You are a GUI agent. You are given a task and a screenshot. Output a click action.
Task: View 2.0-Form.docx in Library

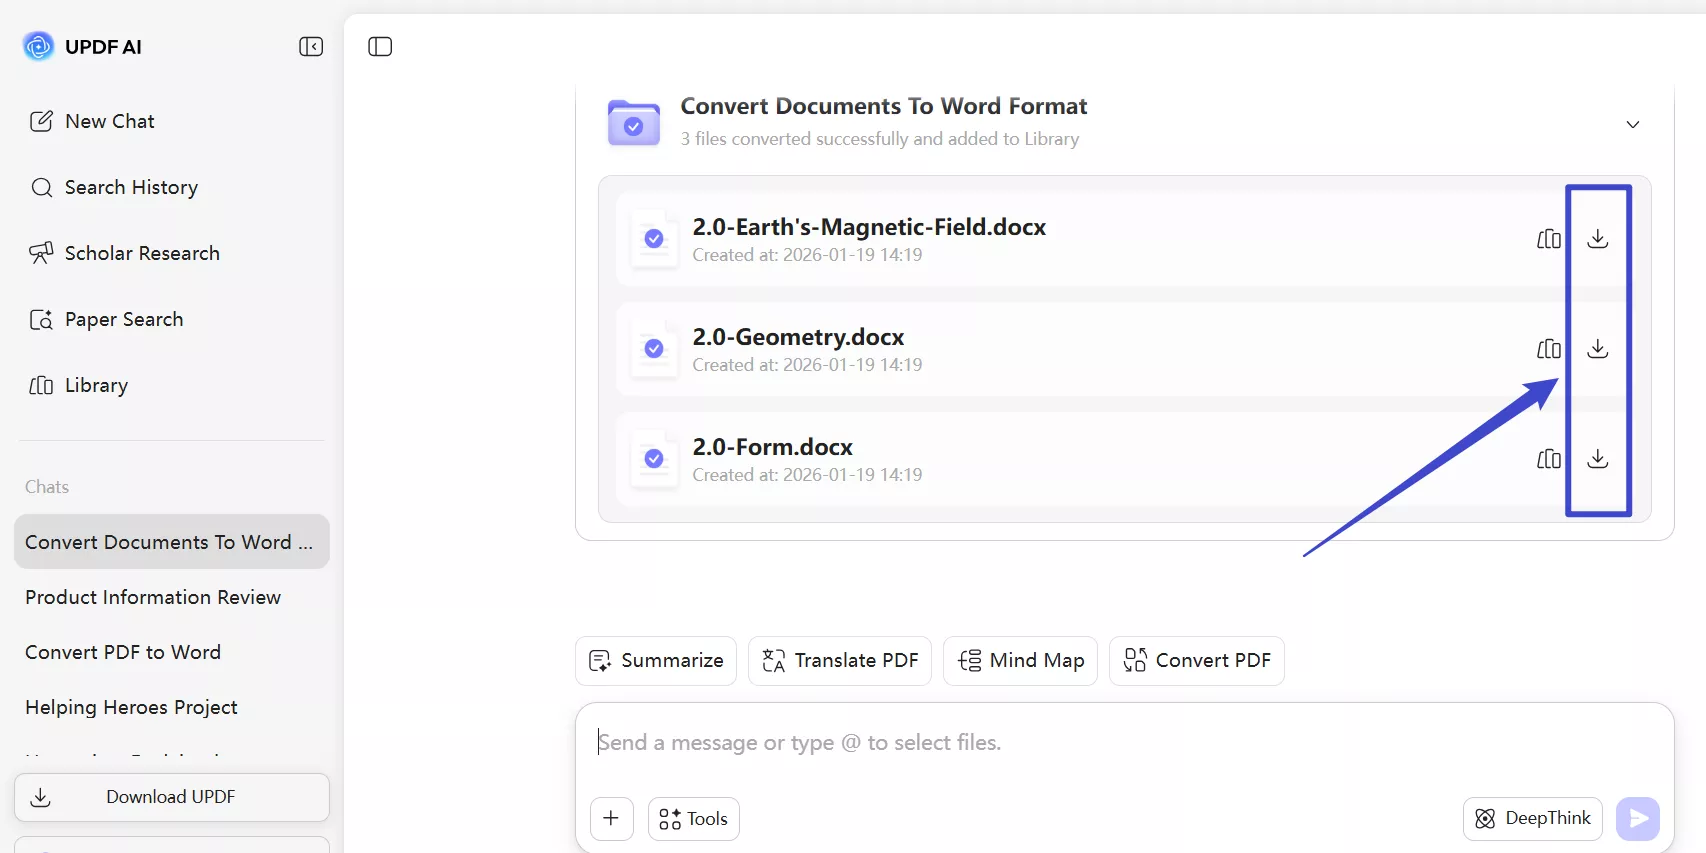coord(1549,459)
